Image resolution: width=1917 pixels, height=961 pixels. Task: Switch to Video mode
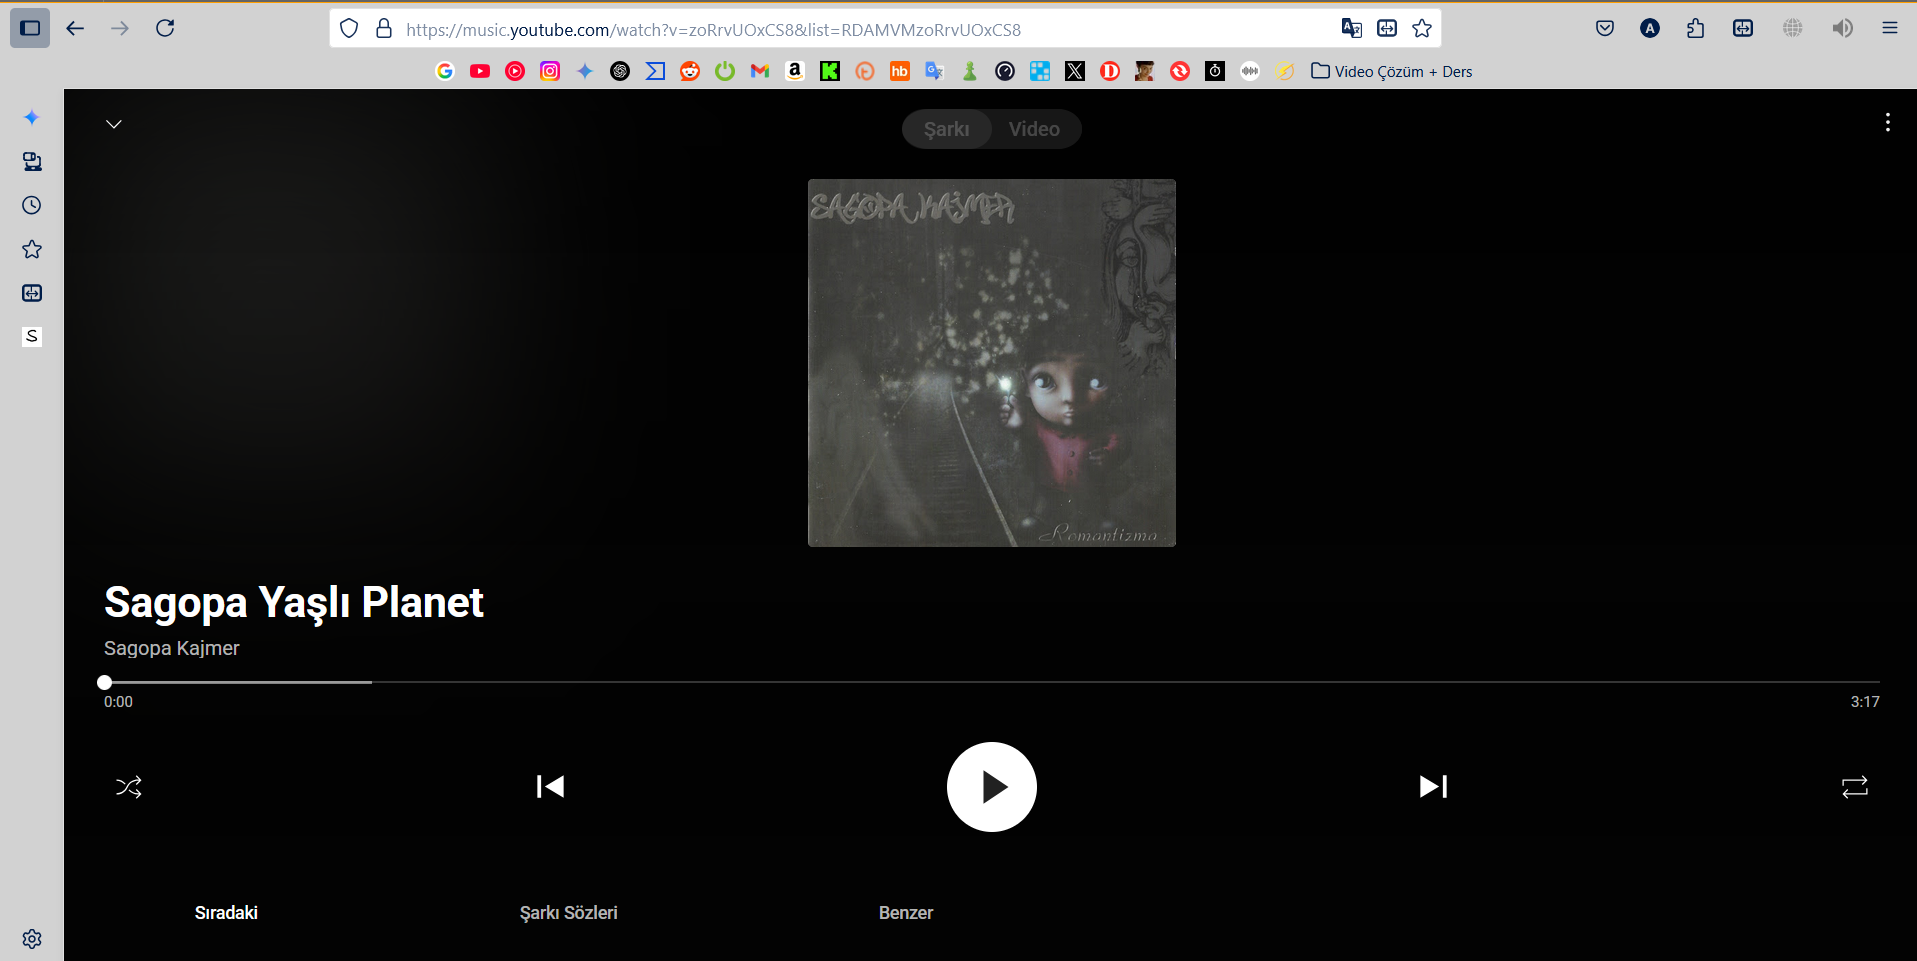pos(1034,129)
